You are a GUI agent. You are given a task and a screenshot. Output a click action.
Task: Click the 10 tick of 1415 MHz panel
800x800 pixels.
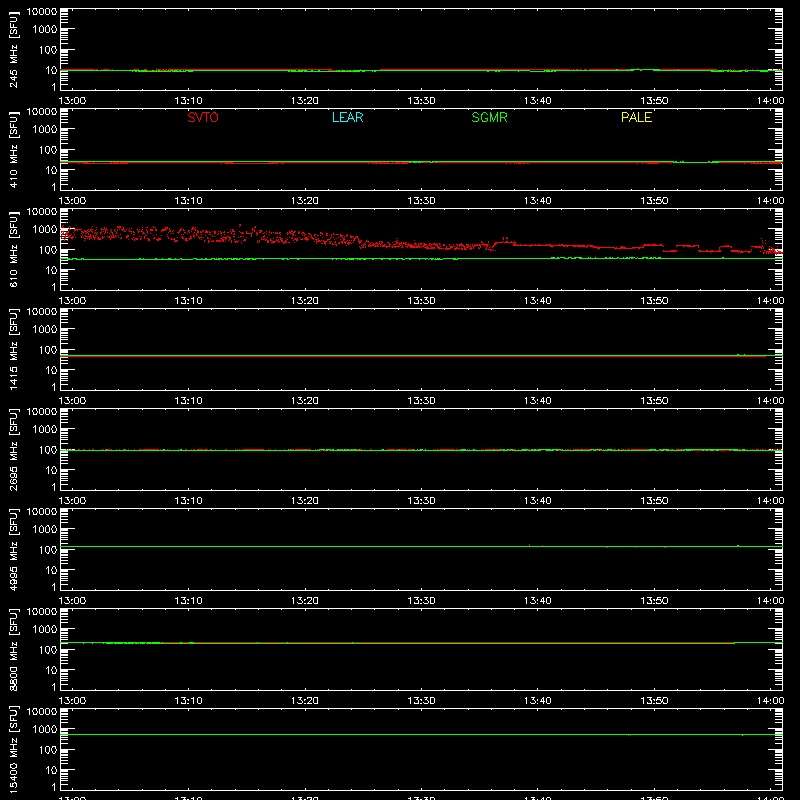[x=51, y=370]
